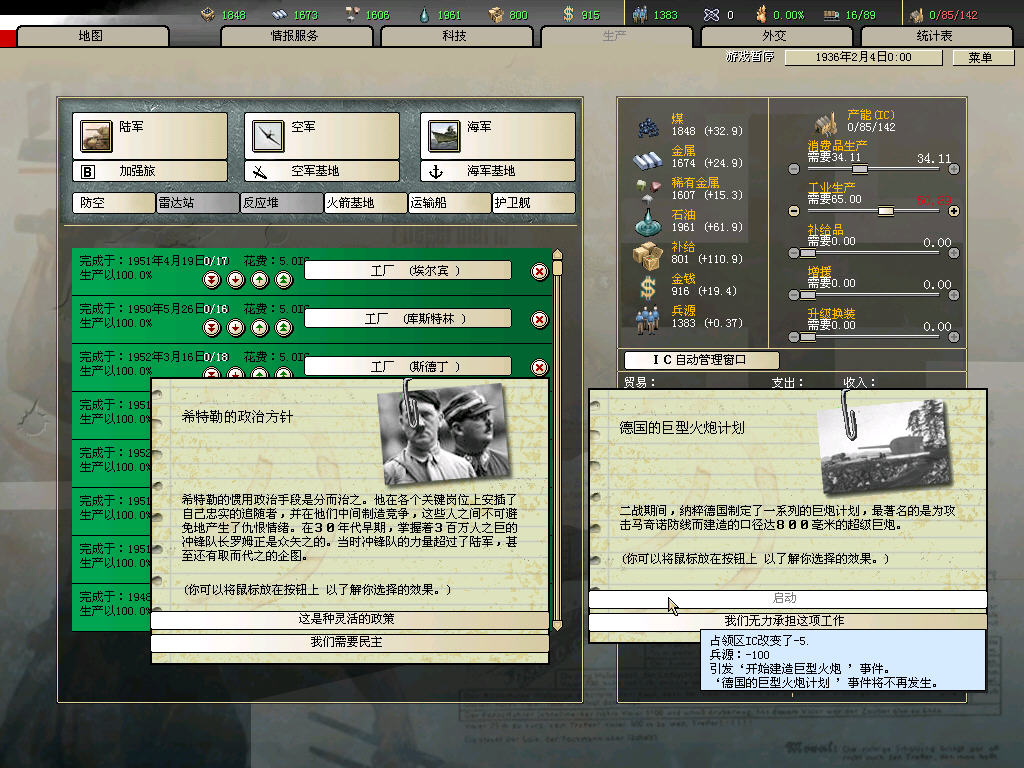This screenshot has width=1024, height=768.
Task: Adjust the 补给品 slider handle
Action: (x=808, y=253)
